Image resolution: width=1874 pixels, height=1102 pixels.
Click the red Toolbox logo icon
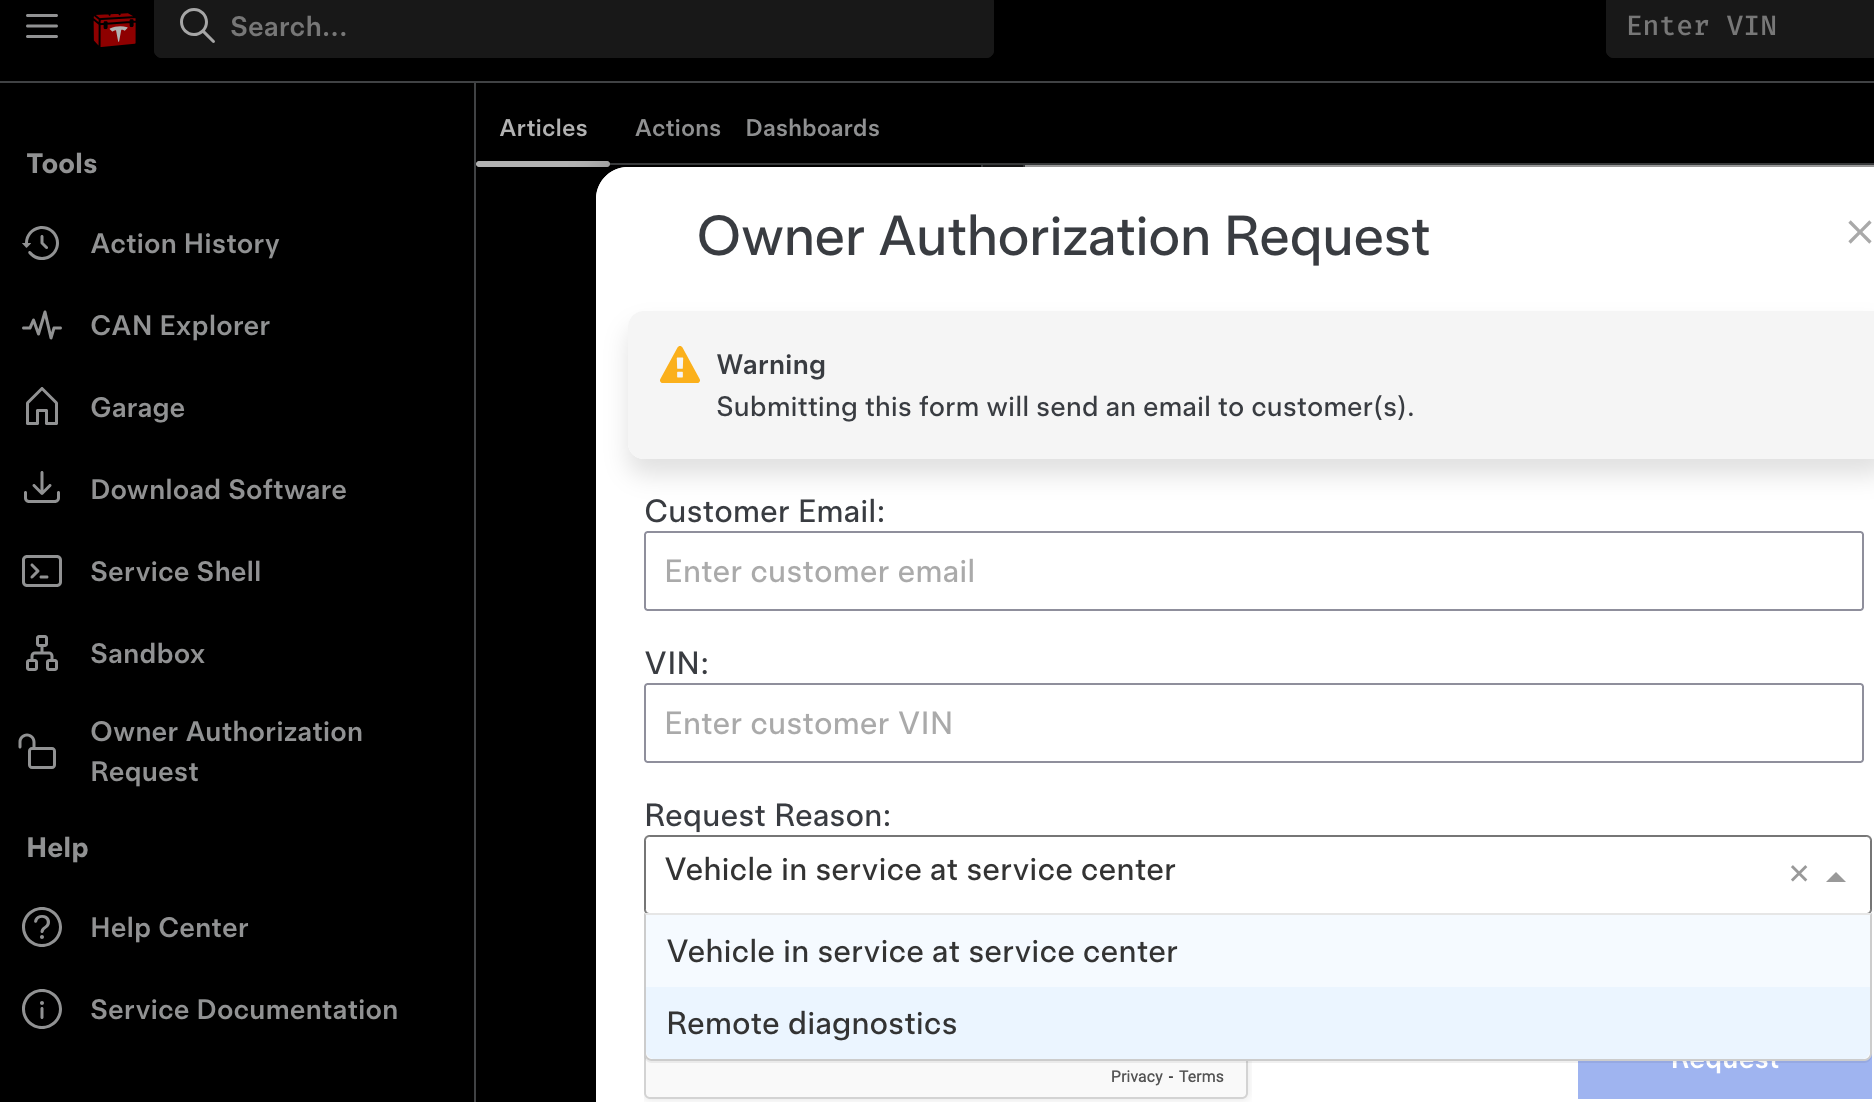[x=115, y=29]
